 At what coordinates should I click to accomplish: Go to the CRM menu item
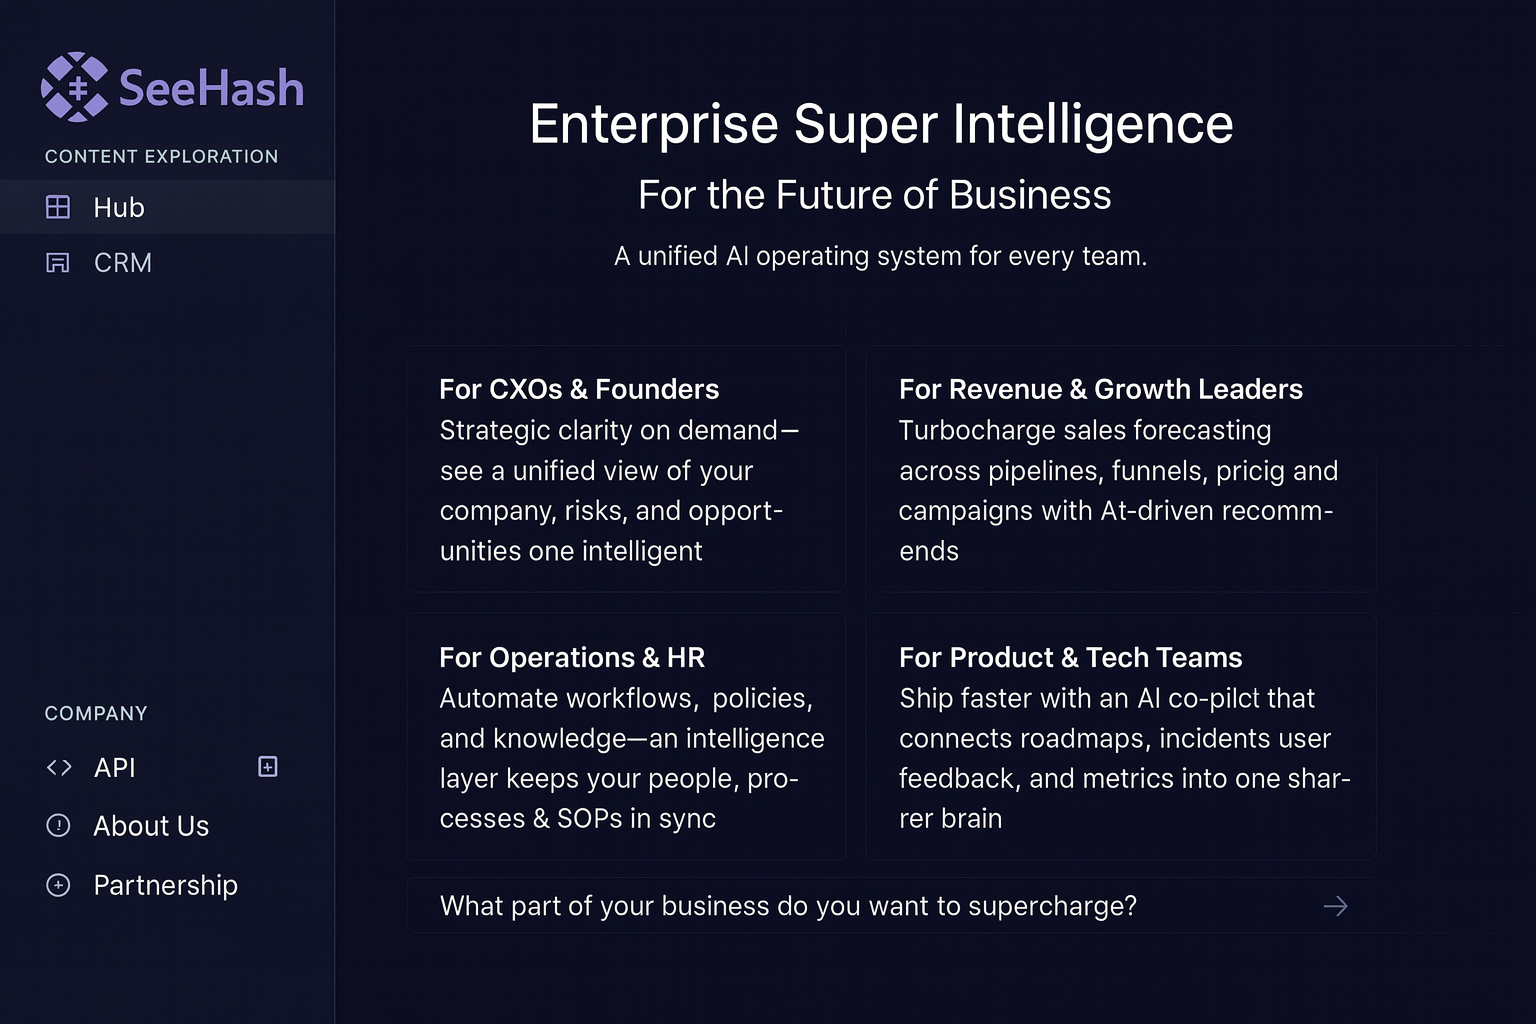123,263
